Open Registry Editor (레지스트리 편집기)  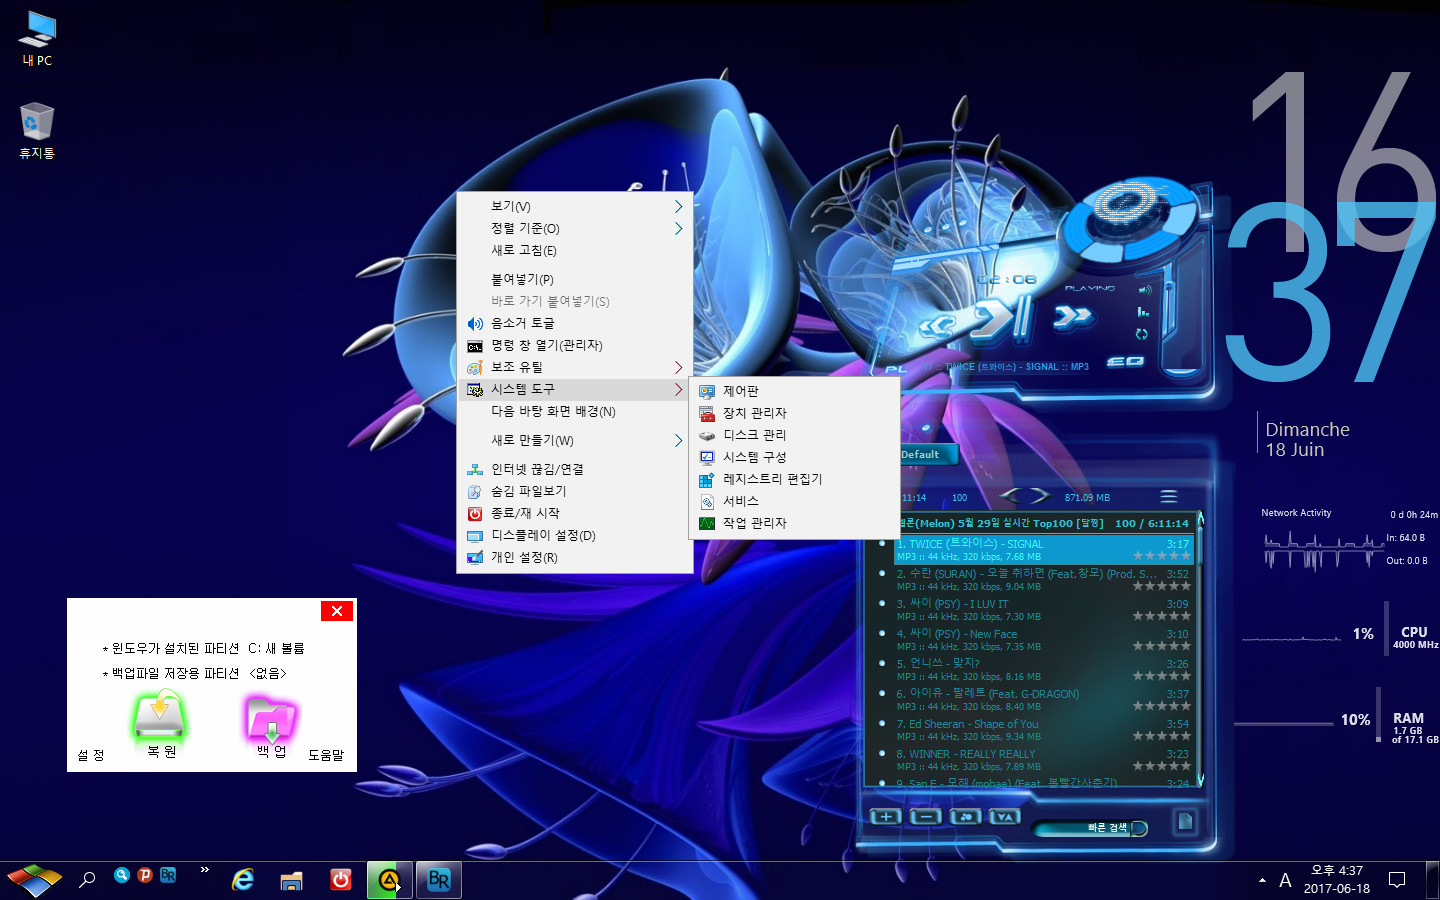coord(794,479)
